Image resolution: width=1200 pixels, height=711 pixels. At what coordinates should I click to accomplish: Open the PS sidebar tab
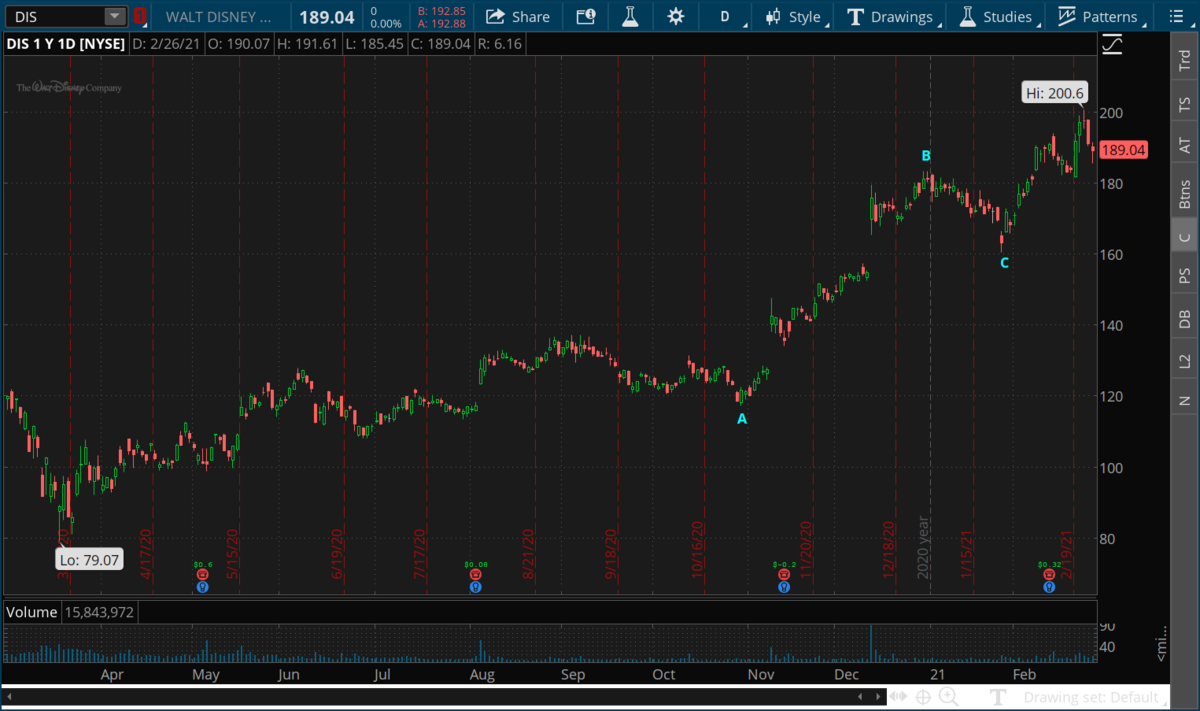click(1185, 277)
